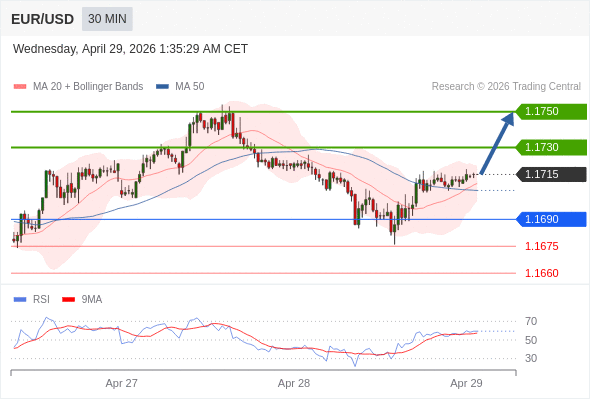Screen dimensions: 590x400
Task: Select the 1.1715 current price tag
Action: [x=551, y=174]
